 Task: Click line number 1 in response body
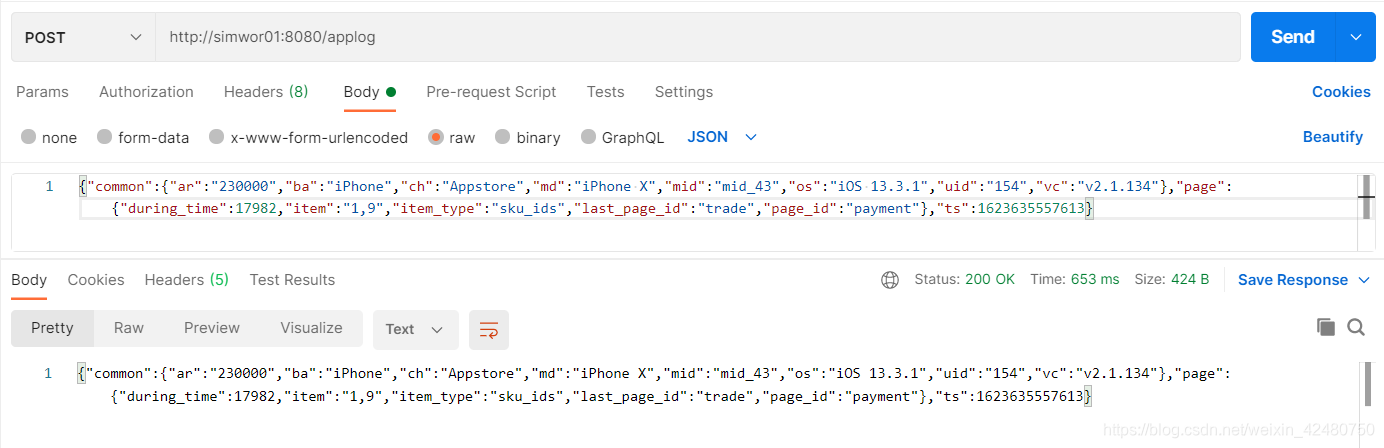pos(49,373)
